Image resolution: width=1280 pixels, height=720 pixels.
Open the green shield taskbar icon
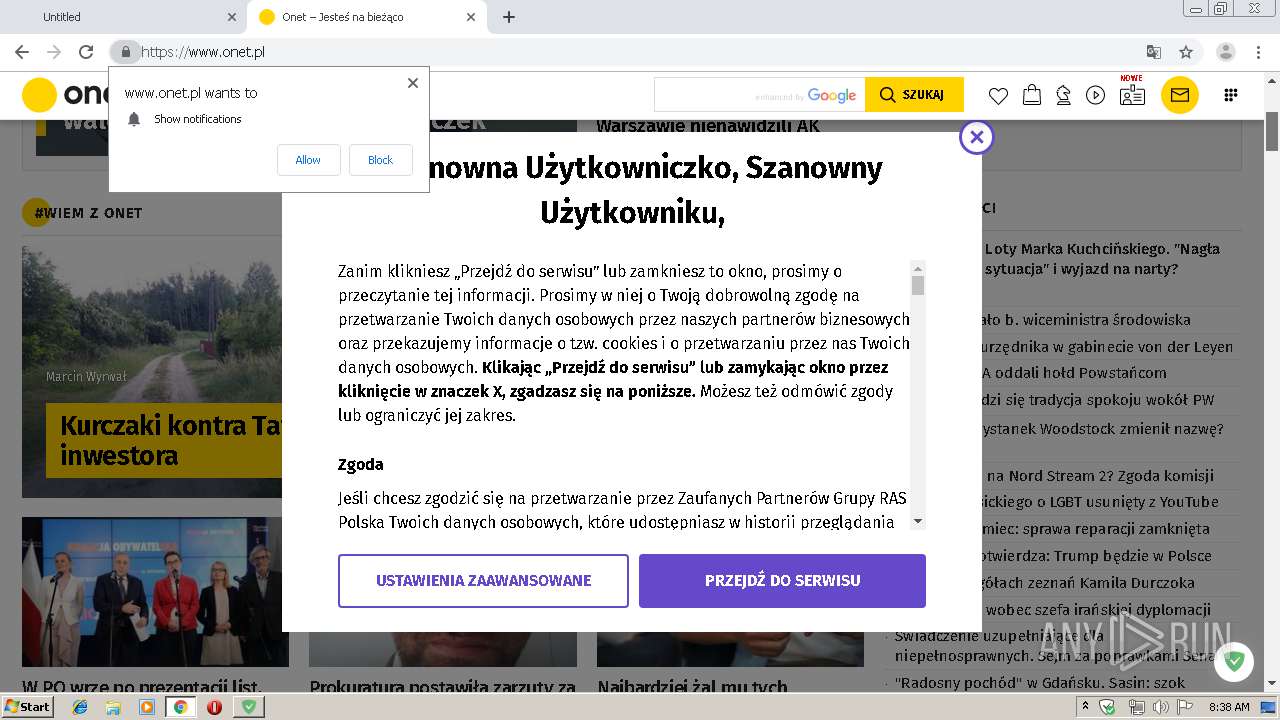tap(249, 707)
